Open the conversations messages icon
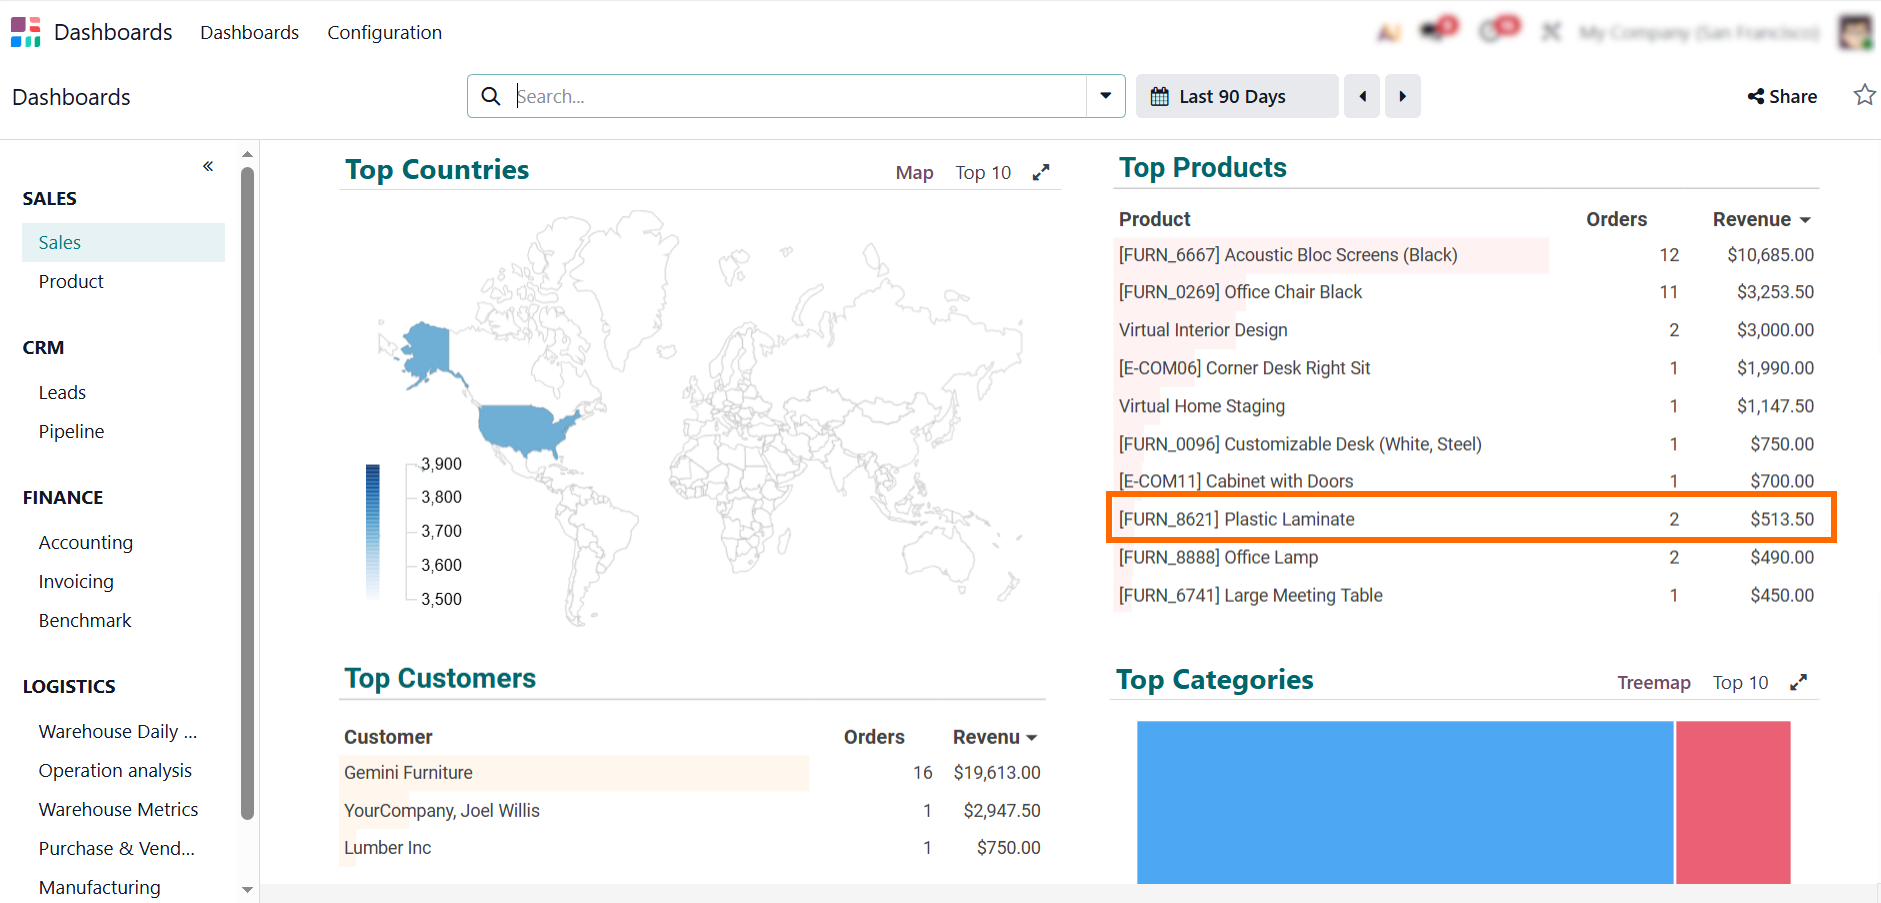The height and width of the screenshot is (903, 1881). (1438, 31)
